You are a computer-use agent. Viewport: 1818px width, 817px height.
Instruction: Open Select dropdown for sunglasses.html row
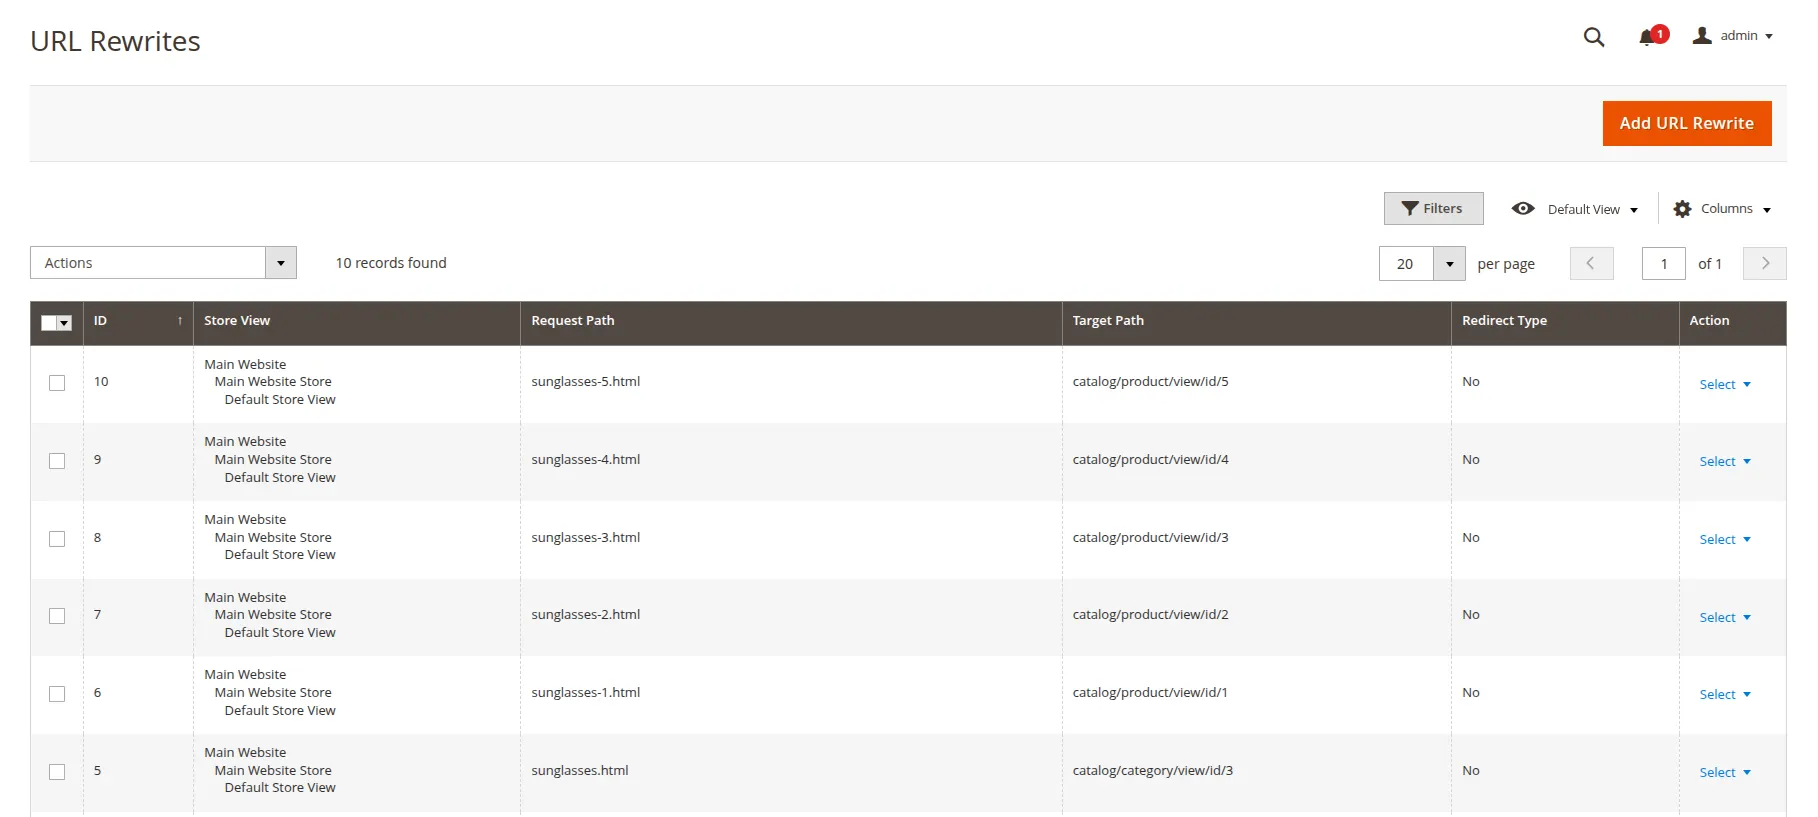(1725, 773)
